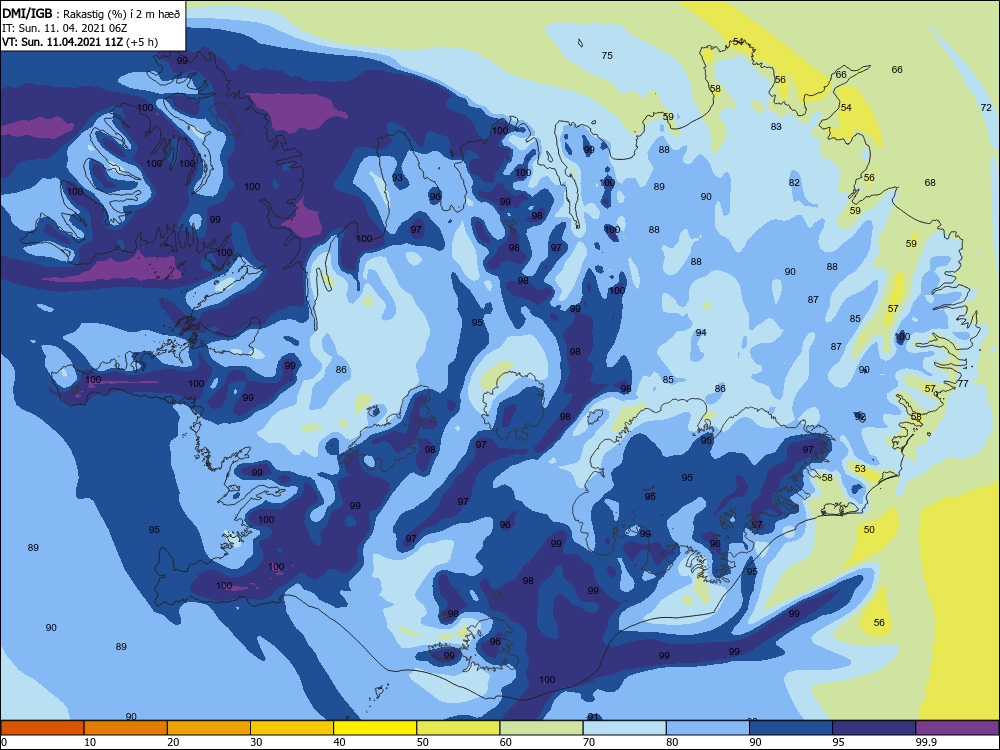Click the humidity value '72' on the map
1000x750 pixels.
986,108
